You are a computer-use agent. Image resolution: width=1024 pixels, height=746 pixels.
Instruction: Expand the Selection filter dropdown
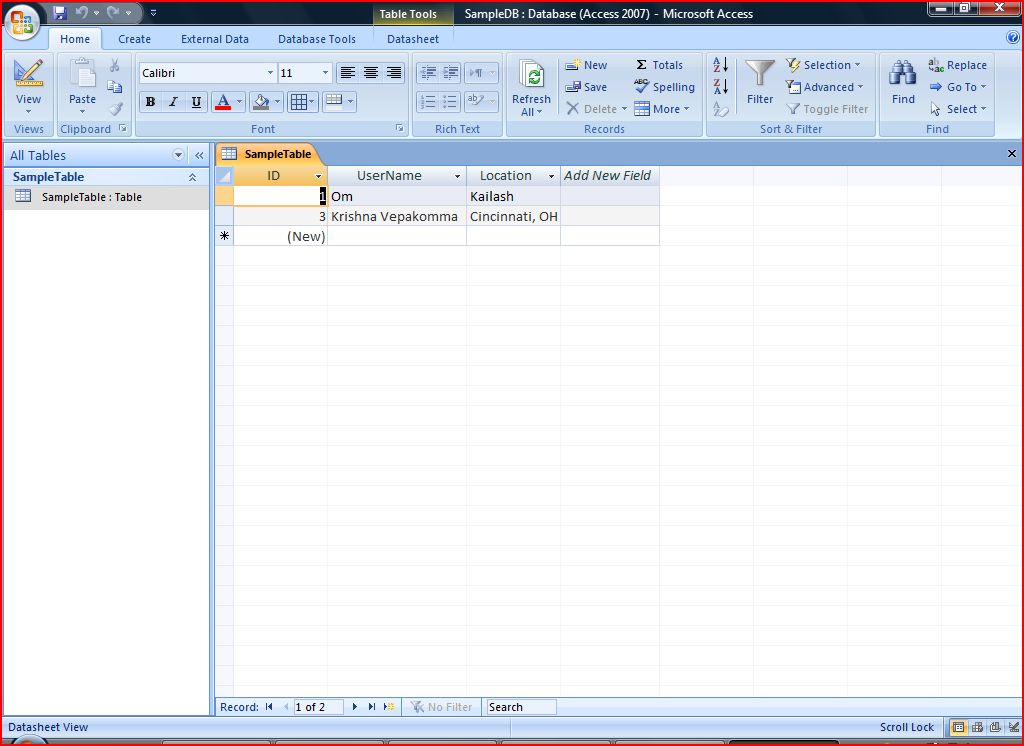(823, 65)
